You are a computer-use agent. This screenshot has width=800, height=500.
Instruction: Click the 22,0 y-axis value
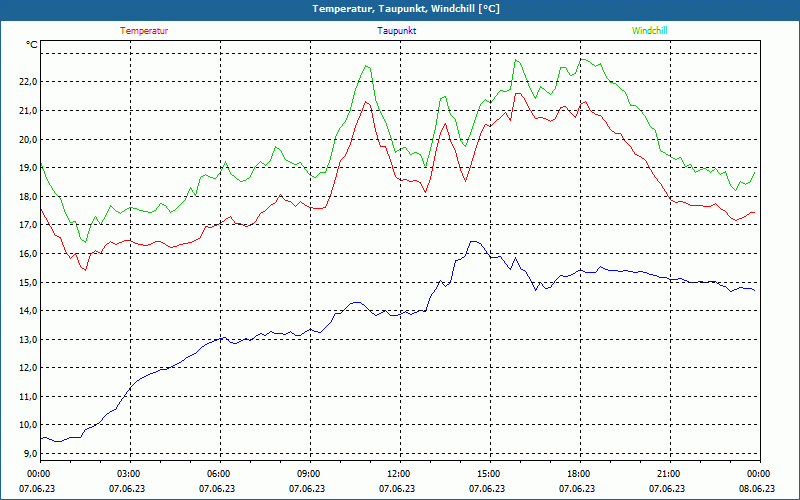tap(29, 82)
